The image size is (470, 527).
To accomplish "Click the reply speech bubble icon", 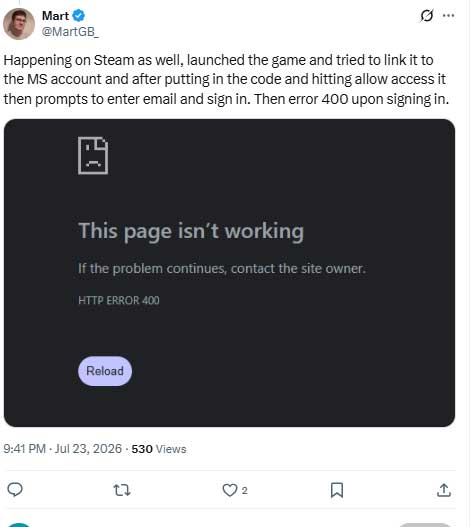I will (15, 490).
